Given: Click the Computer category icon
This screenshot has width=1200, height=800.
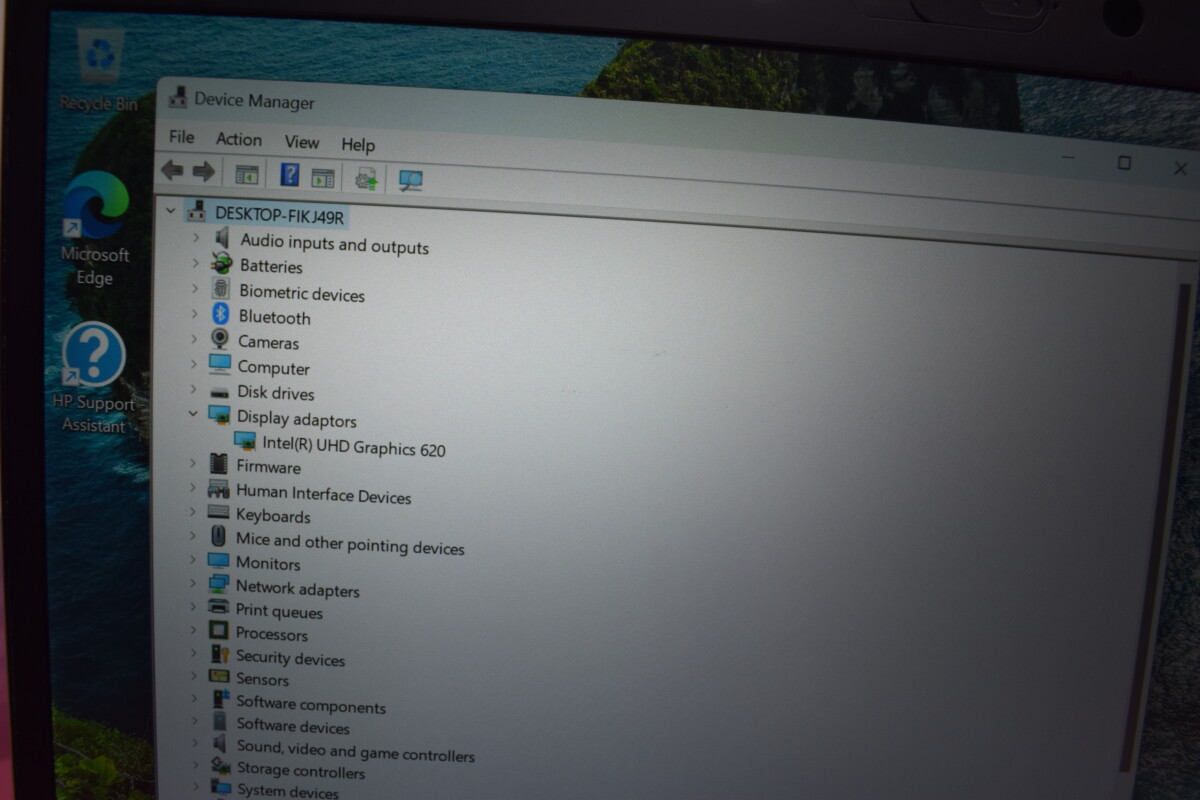Looking at the screenshot, I should tap(220, 365).
